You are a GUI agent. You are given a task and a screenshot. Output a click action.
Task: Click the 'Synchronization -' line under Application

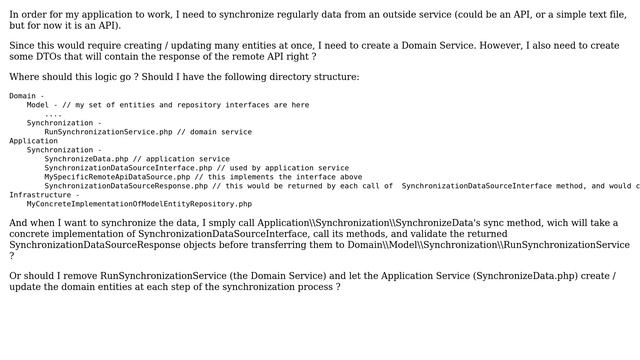pyautogui.click(x=64, y=150)
